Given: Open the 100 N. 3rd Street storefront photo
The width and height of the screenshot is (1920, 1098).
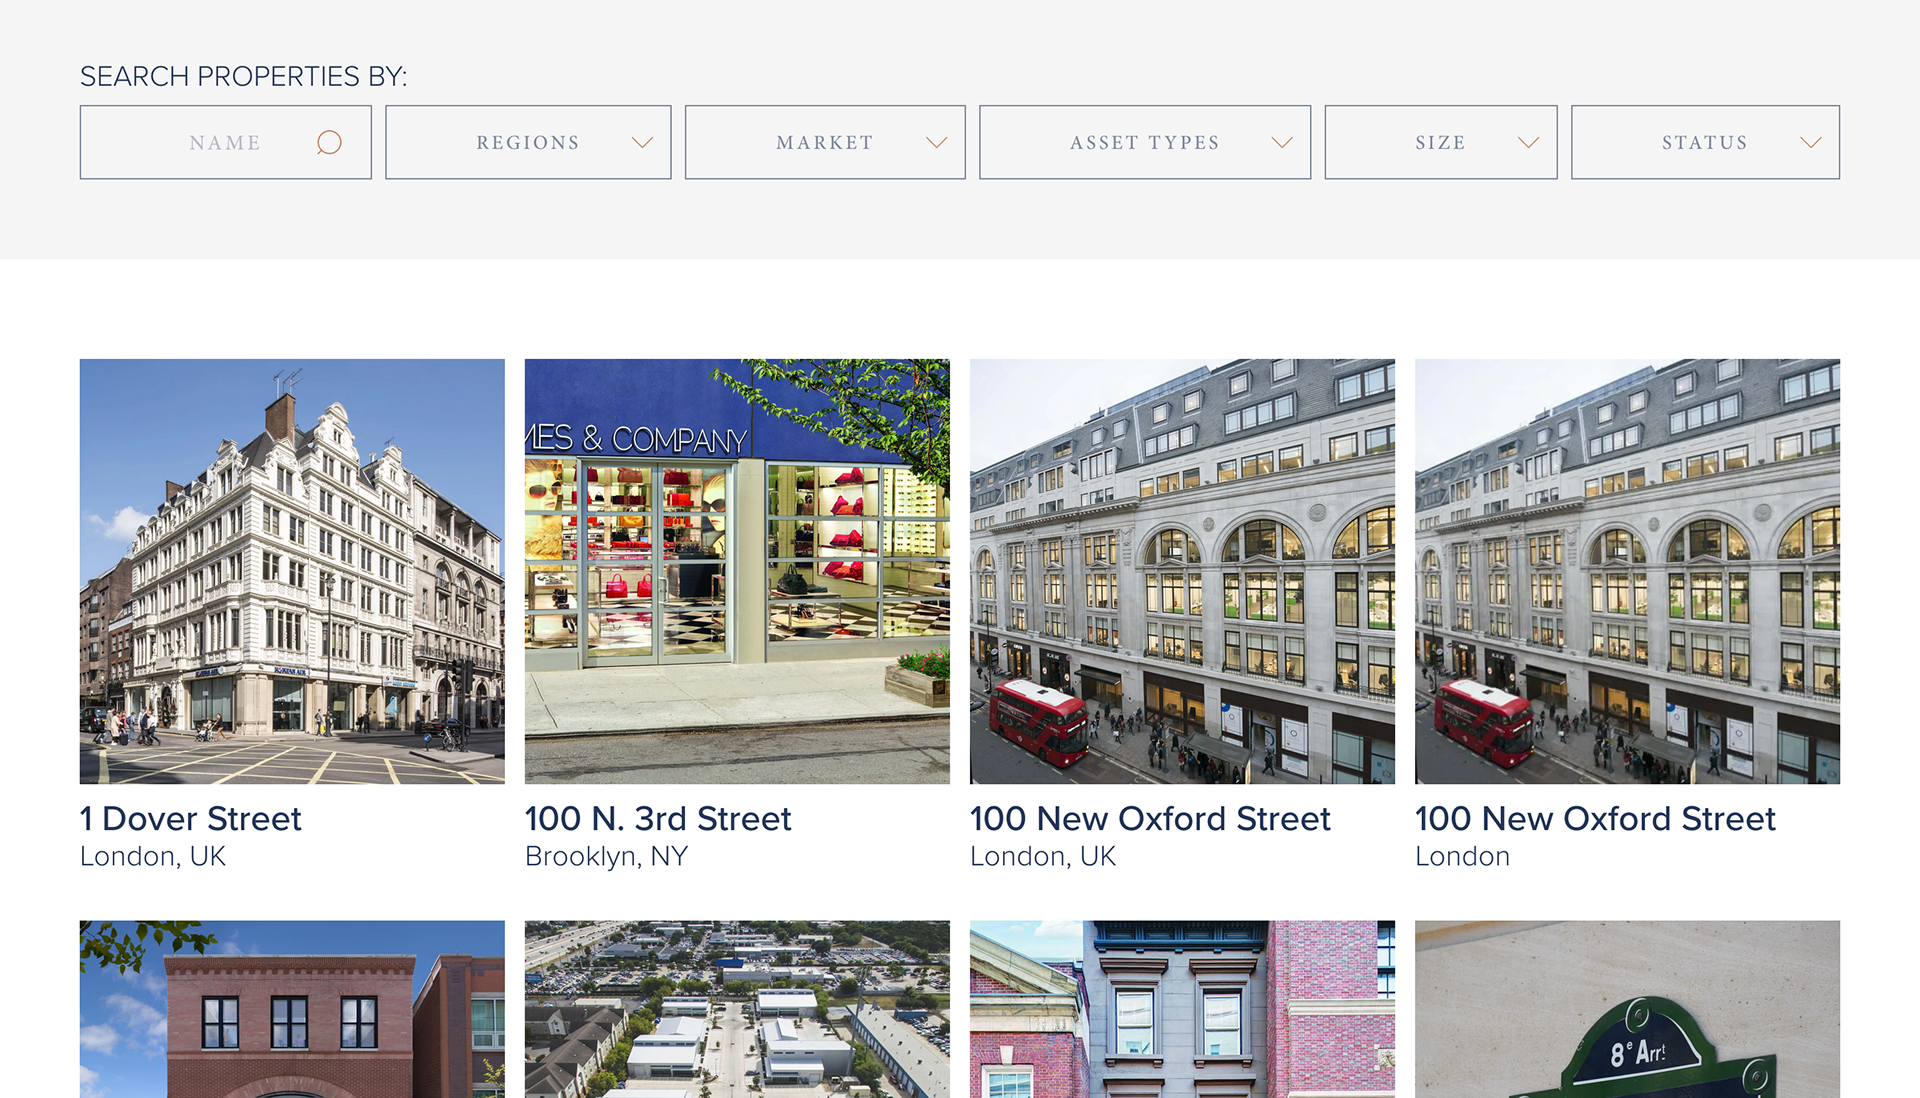Looking at the screenshot, I should tap(737, 571).
